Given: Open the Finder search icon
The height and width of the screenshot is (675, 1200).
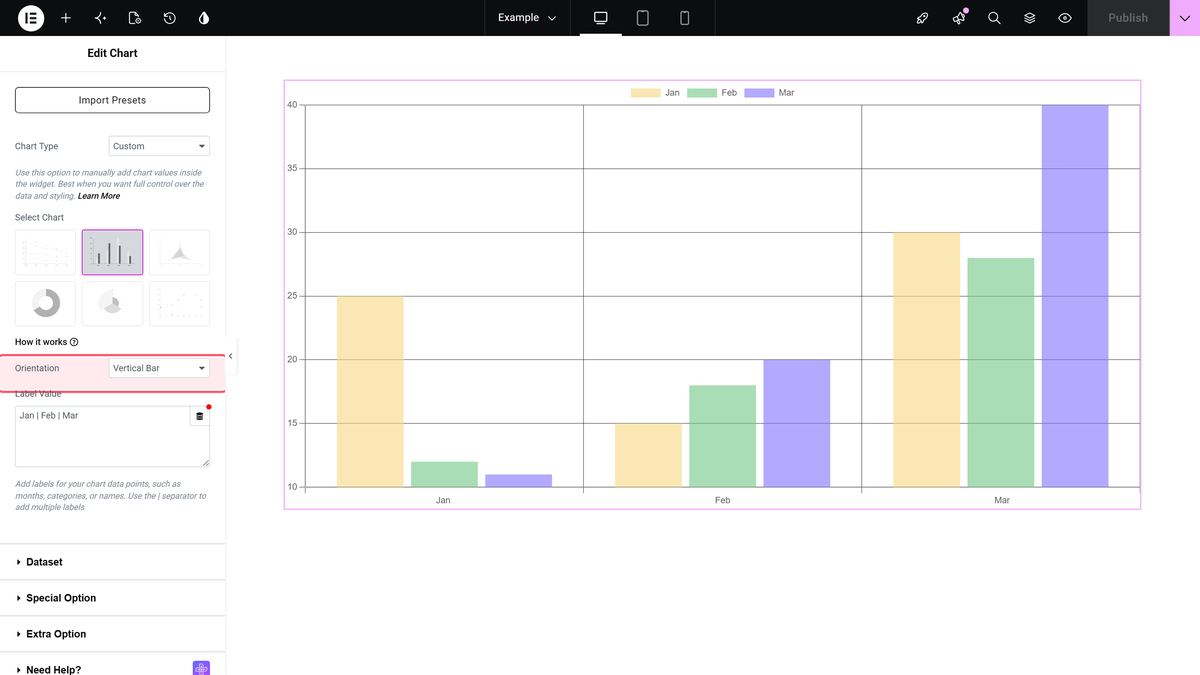Looking at the screenshot, I should pos(994,18).
